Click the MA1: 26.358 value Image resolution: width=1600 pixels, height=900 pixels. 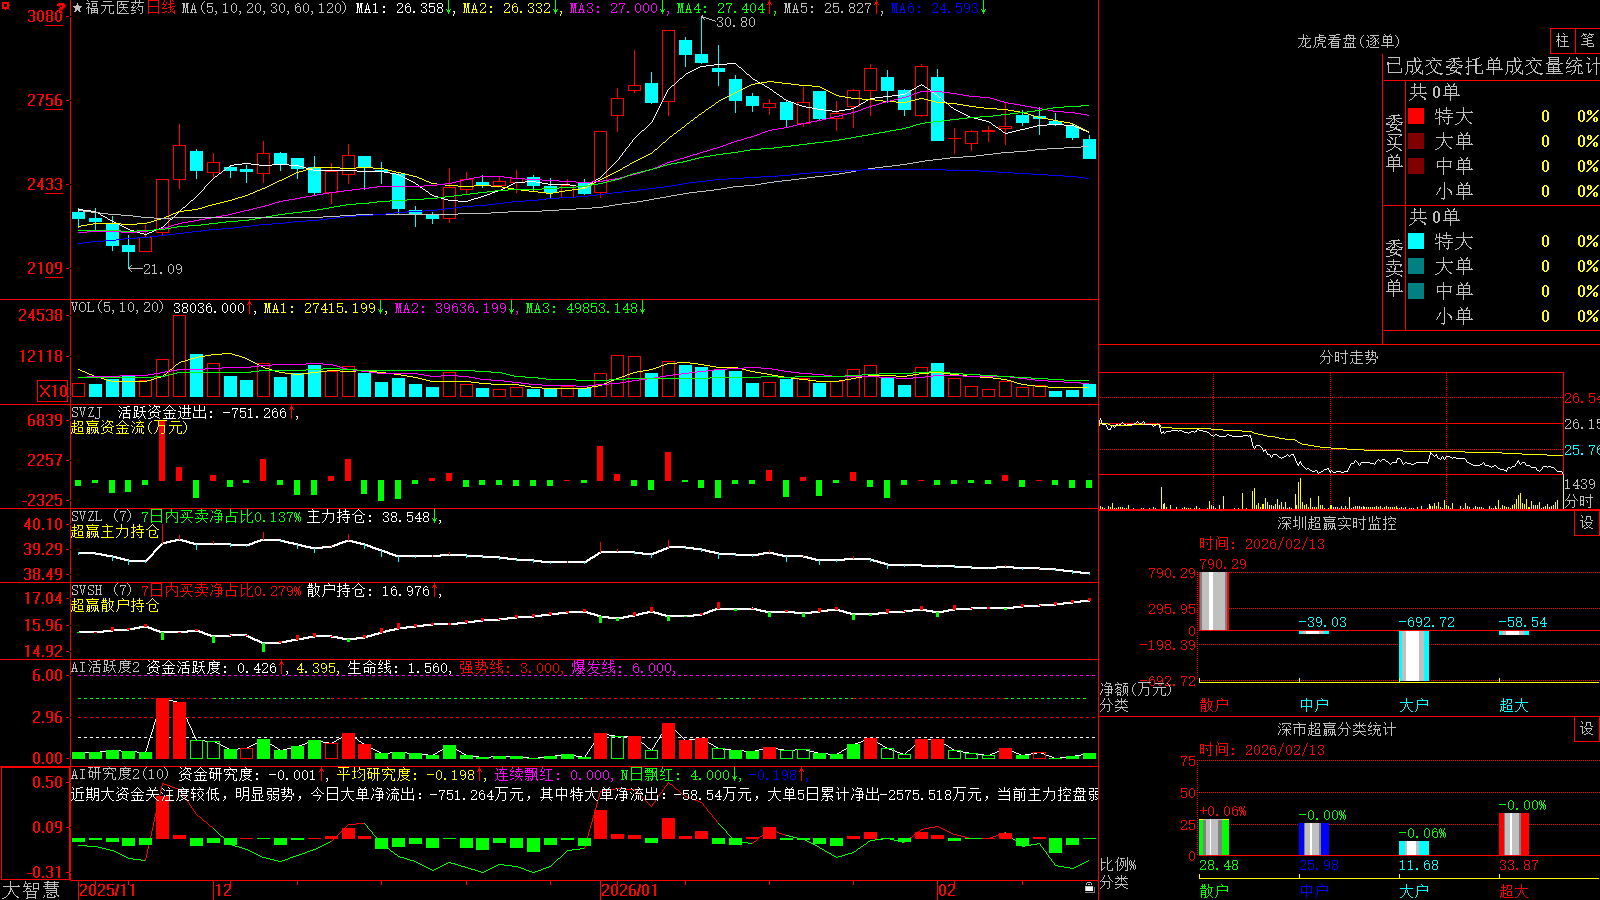coord(404,8)
